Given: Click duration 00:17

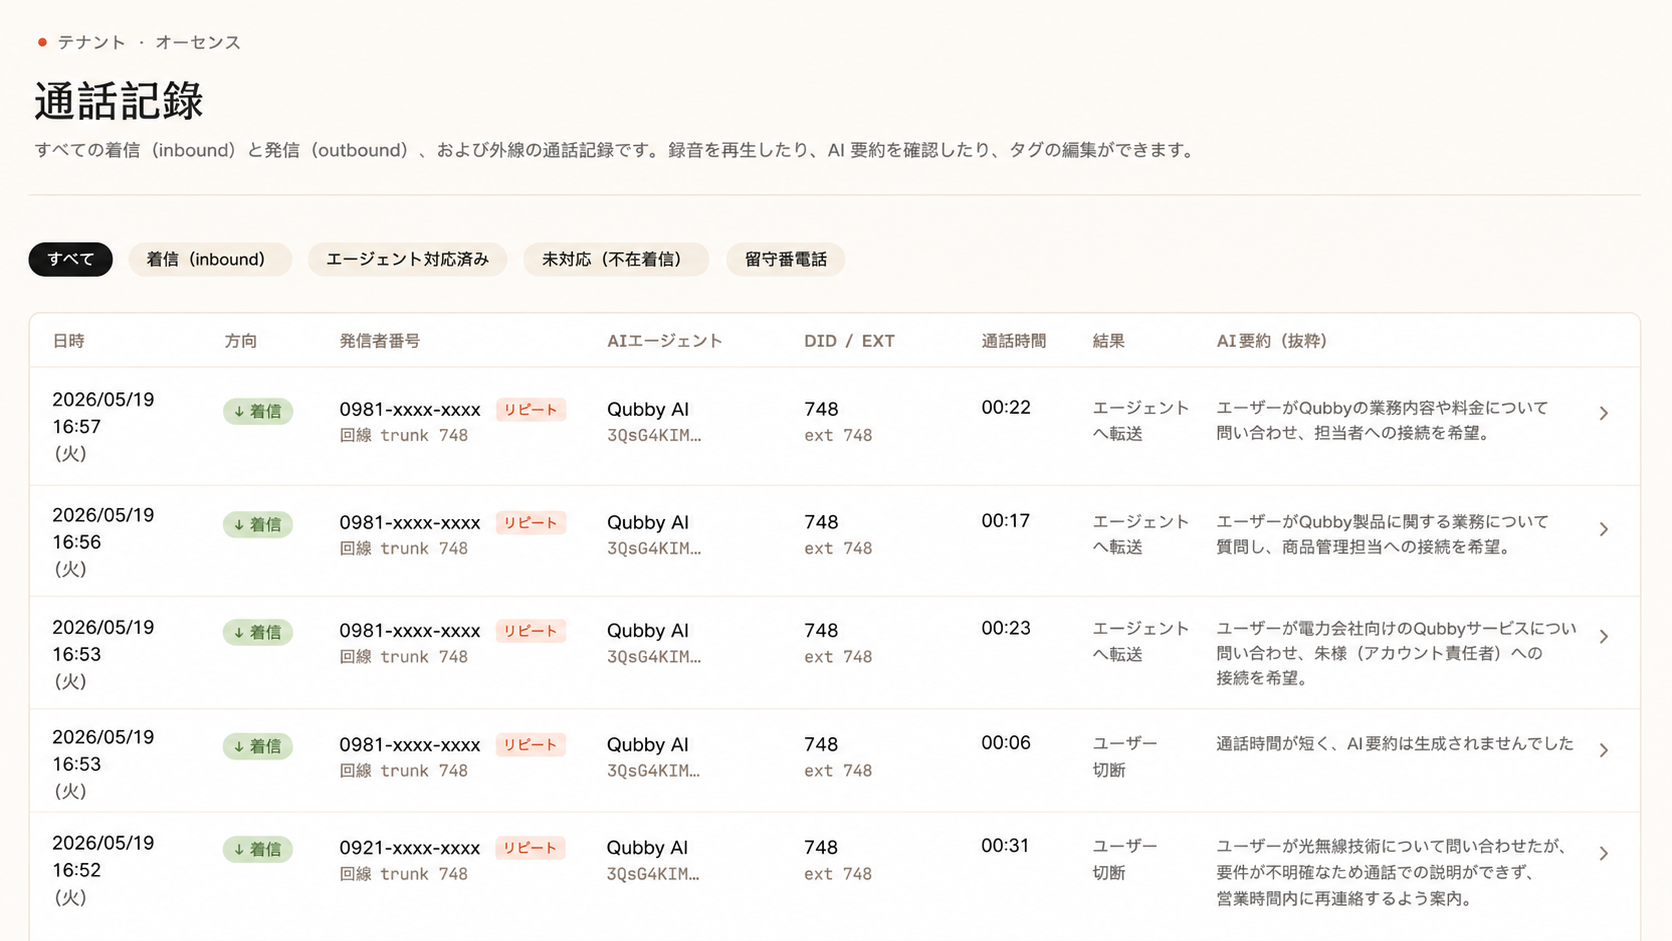Looking at the screenshot, I should tap(1006, 521).
